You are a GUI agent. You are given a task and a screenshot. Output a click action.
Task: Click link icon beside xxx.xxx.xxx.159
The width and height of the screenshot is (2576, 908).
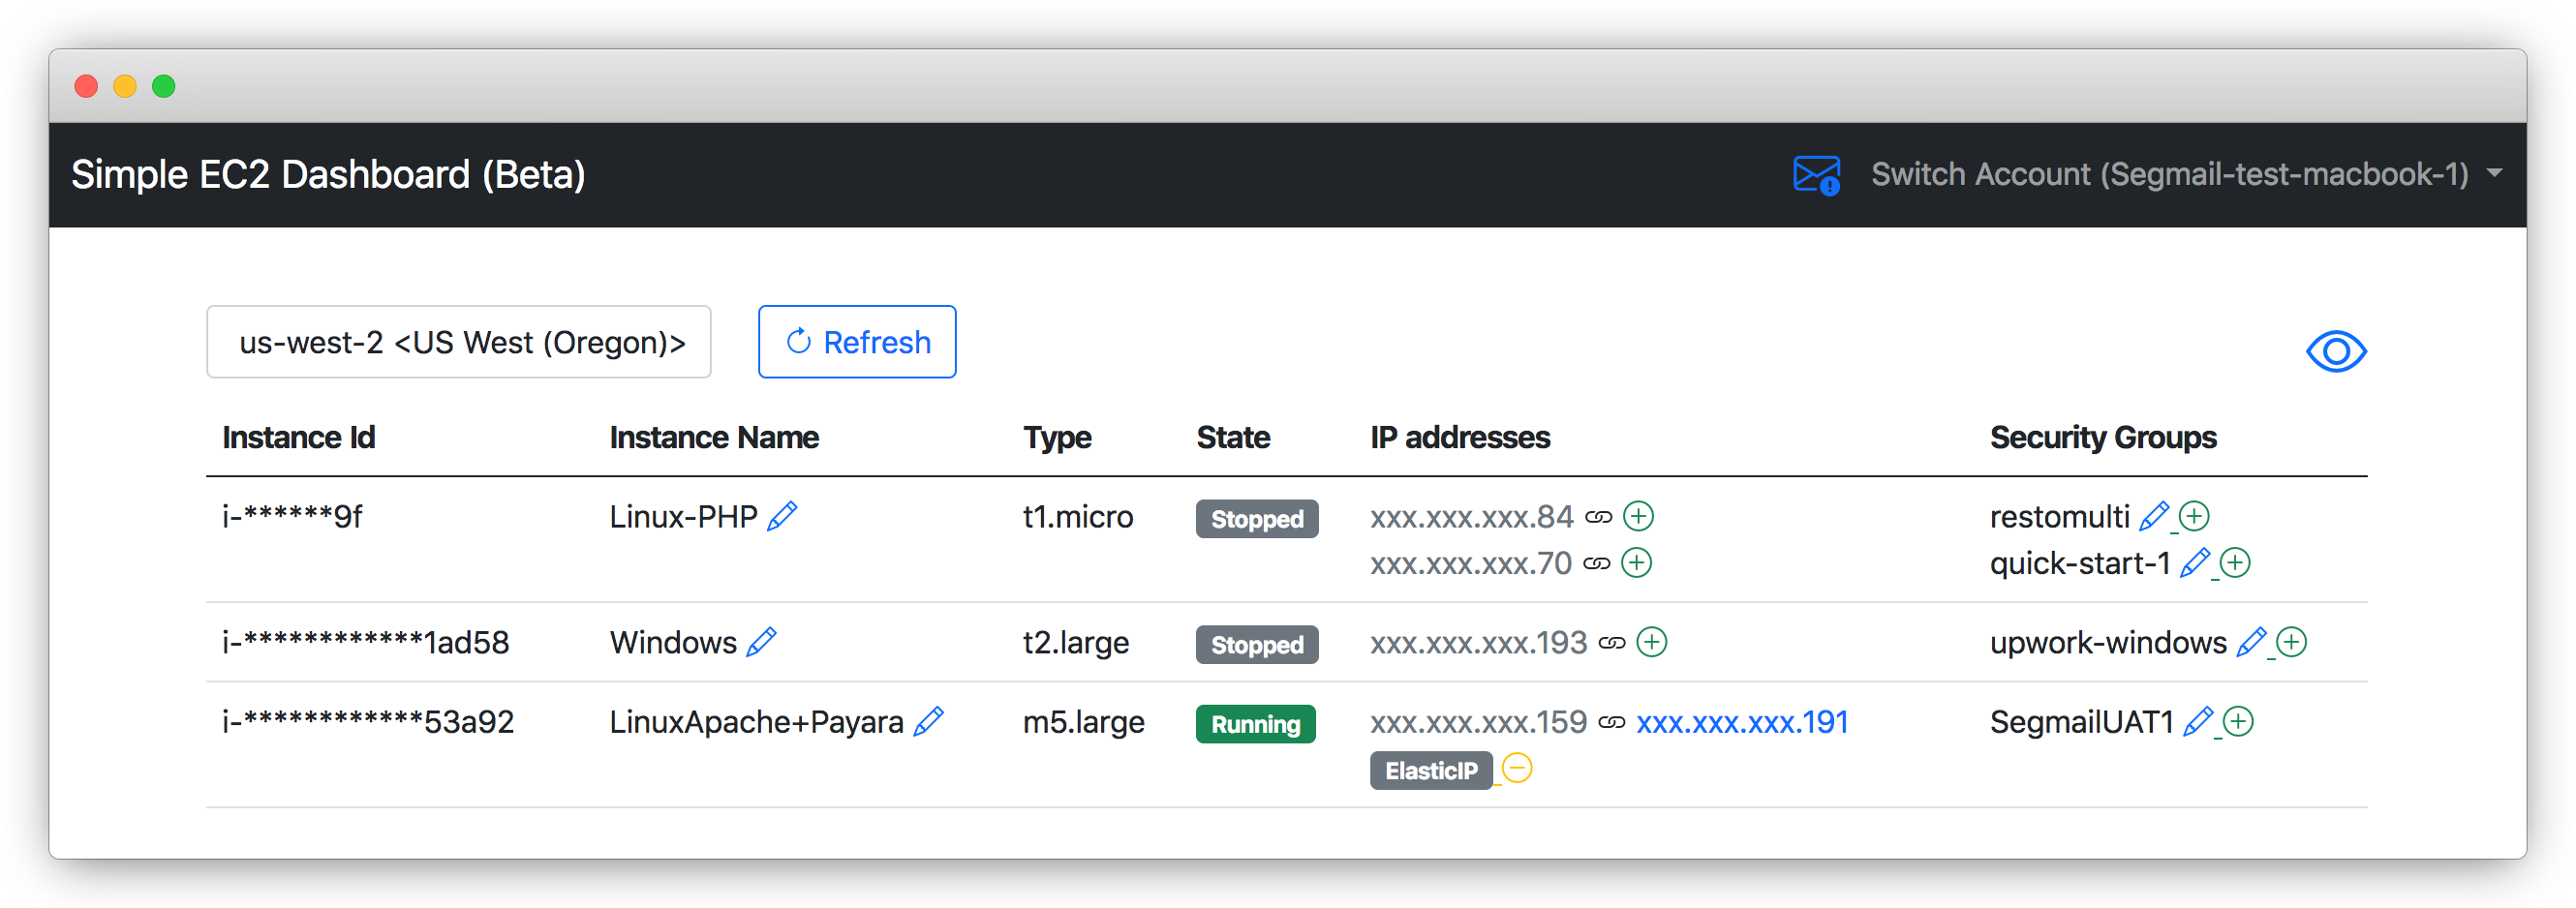1611,722
